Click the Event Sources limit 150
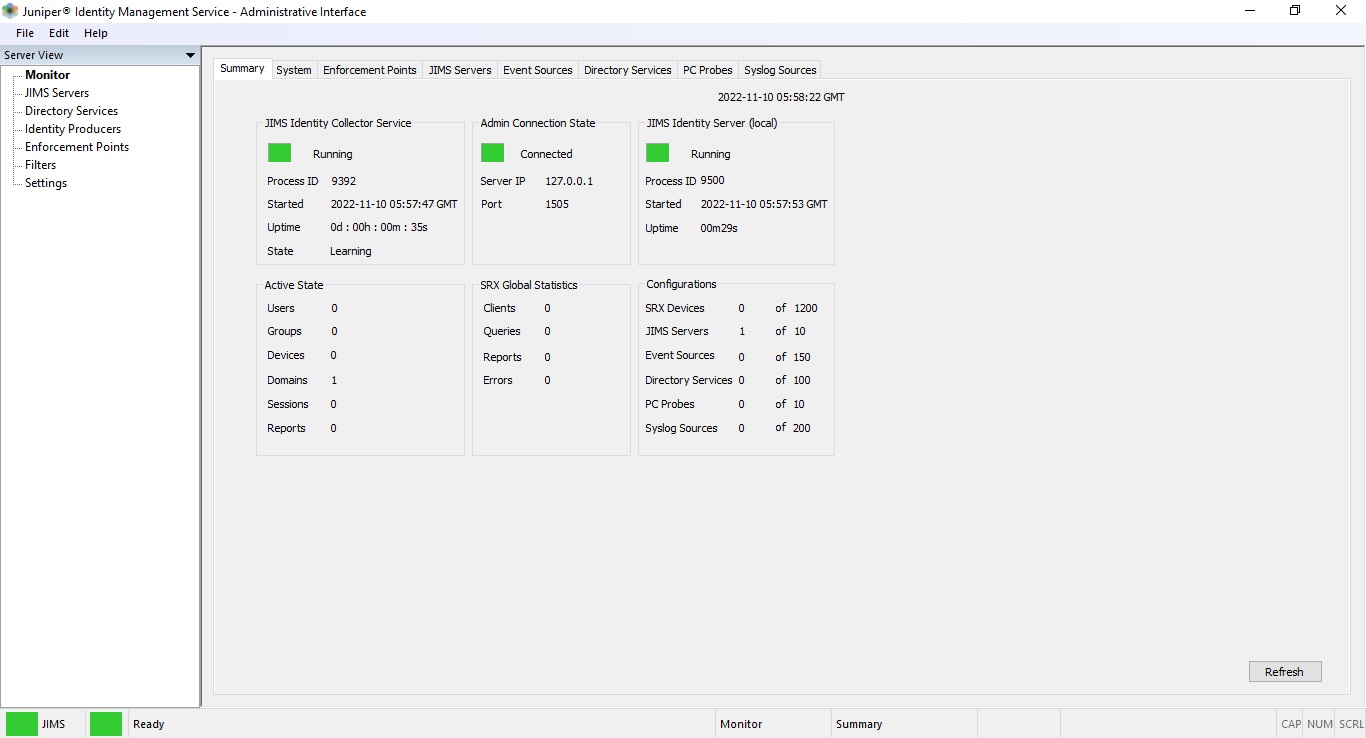Viewport: 1366px width, 738px height. tap(802, 357)
